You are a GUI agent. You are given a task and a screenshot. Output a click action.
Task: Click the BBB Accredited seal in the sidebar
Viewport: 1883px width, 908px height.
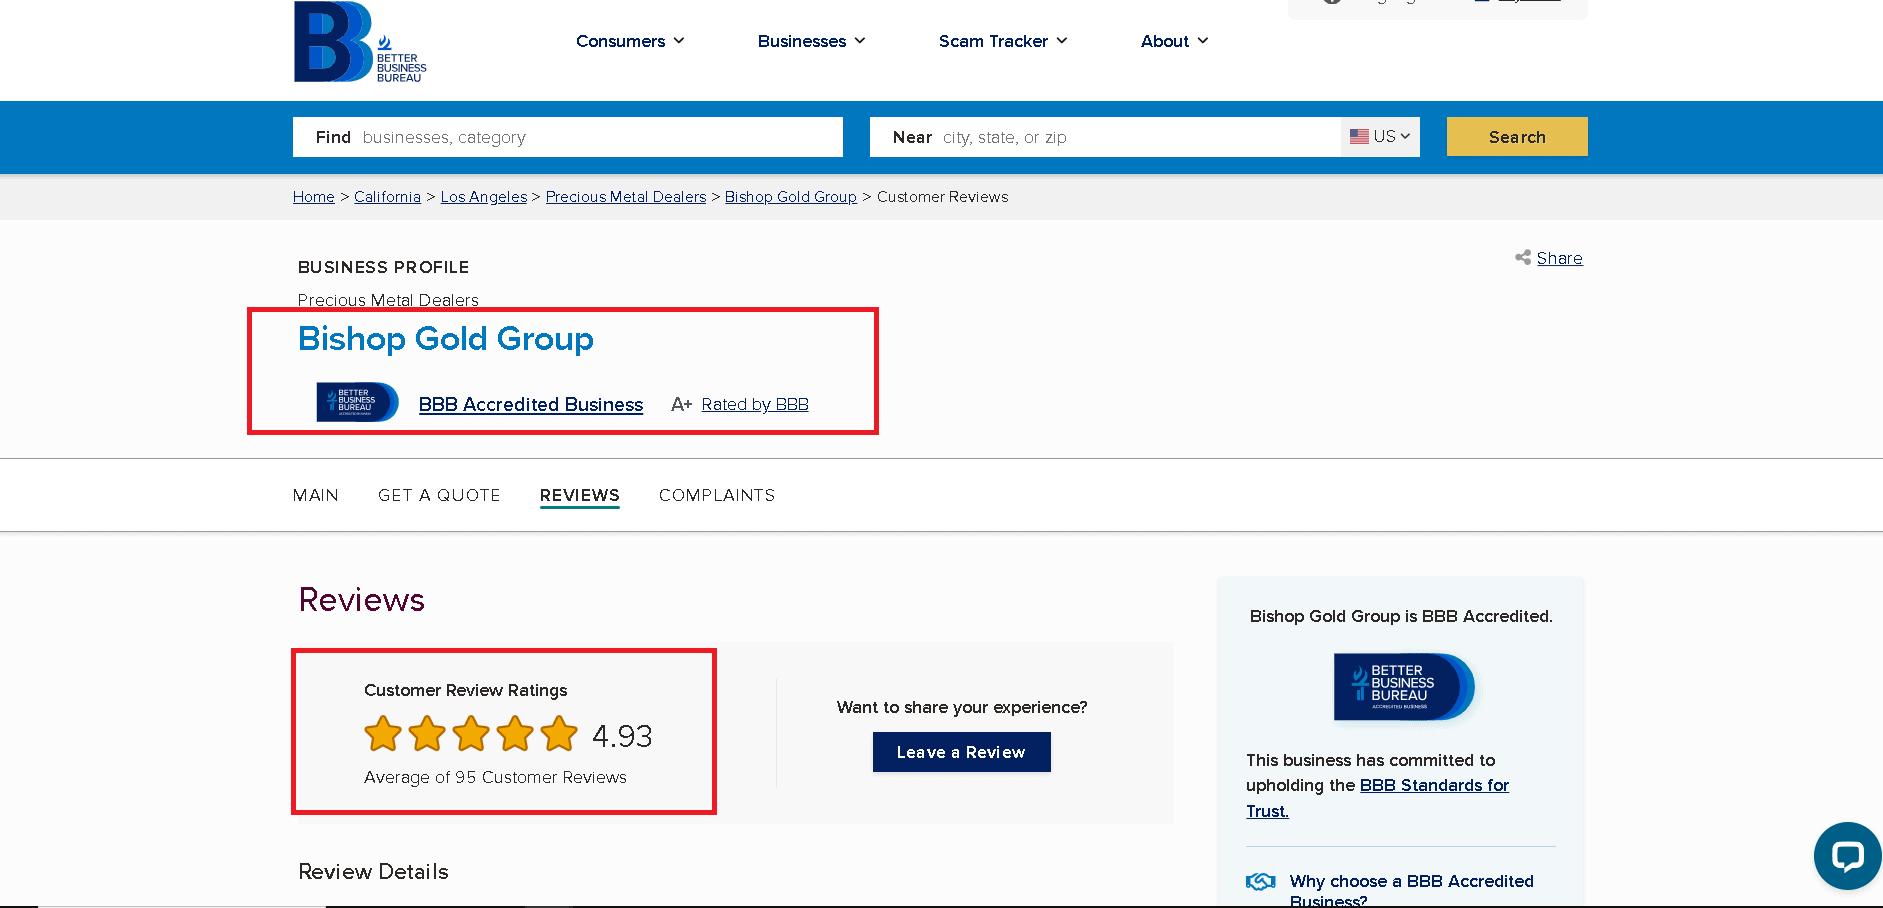tap(1401, 687)
